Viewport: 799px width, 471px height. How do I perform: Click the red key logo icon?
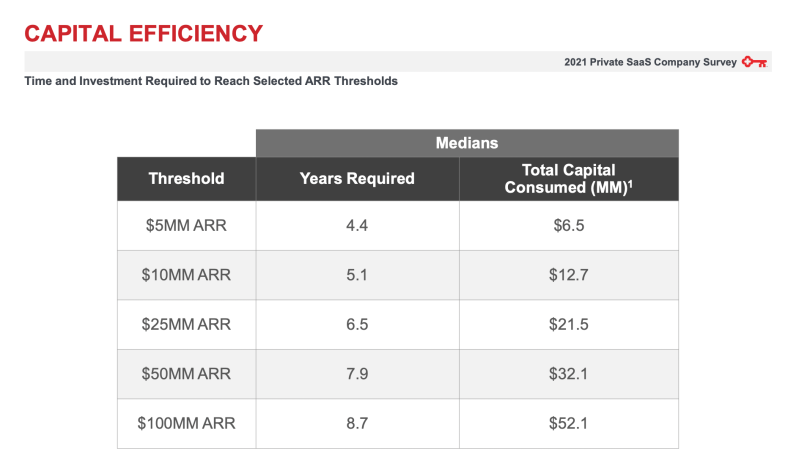point(754,62)
